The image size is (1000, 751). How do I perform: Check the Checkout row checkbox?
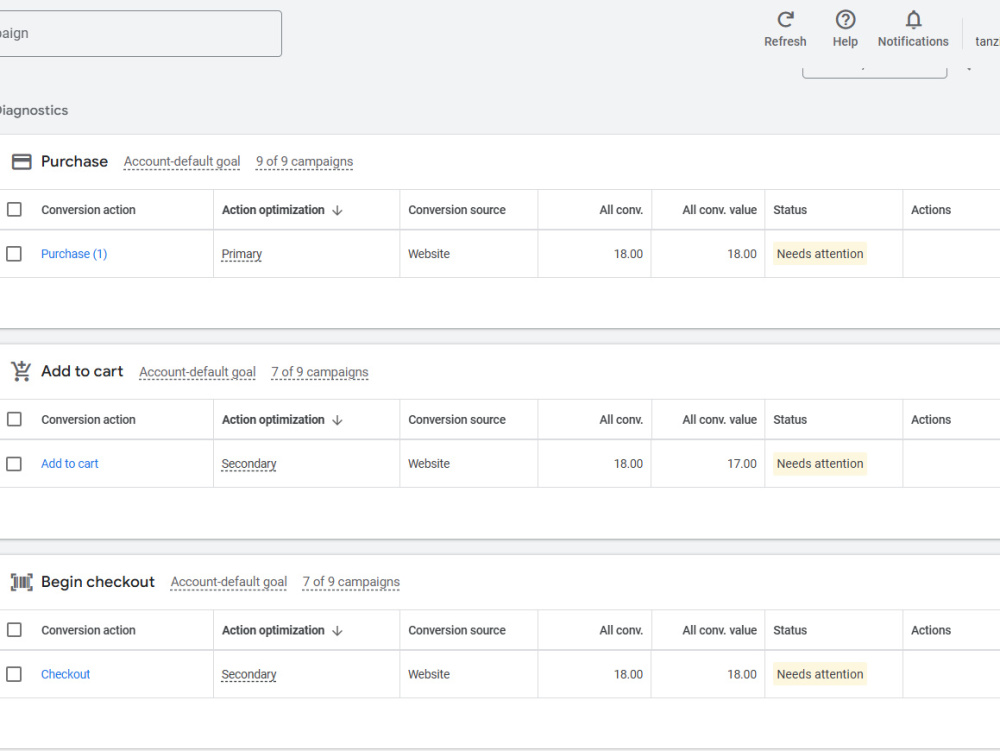pyautogui.click(x=14, y=674)
